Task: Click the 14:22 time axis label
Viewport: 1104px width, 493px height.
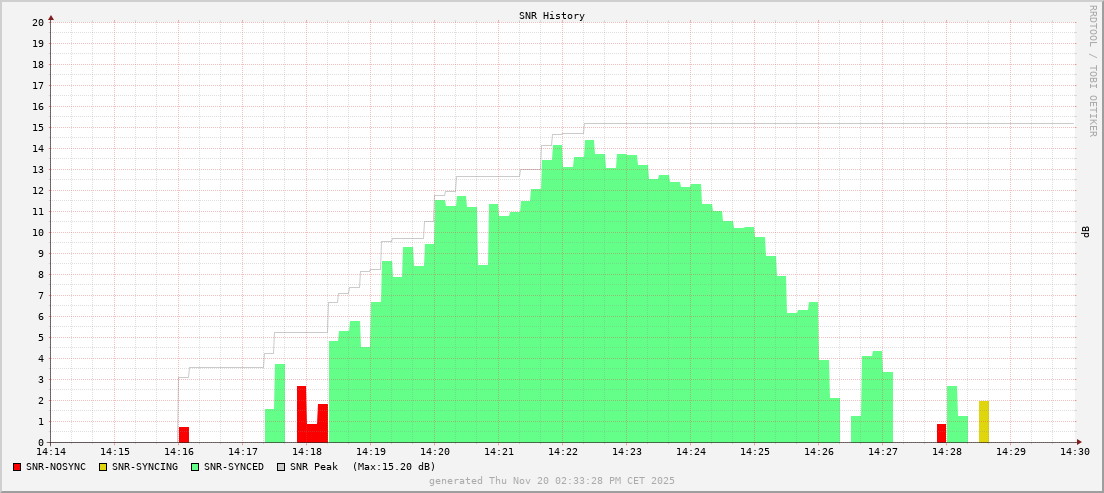Action: coord(563,453)
